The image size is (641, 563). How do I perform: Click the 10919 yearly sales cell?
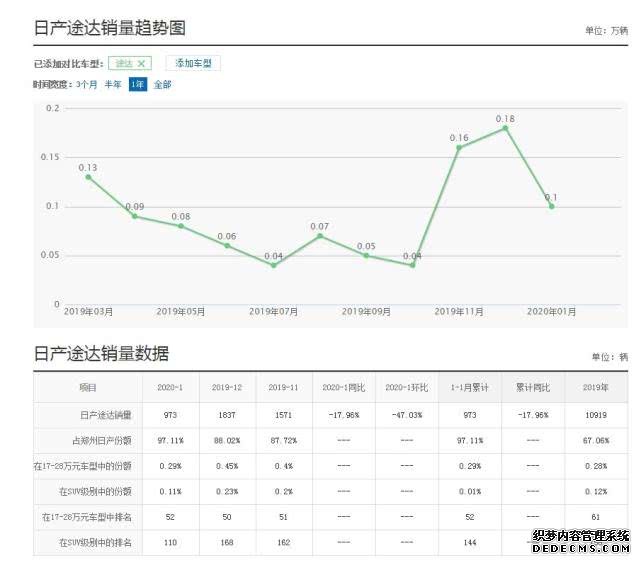596,415
